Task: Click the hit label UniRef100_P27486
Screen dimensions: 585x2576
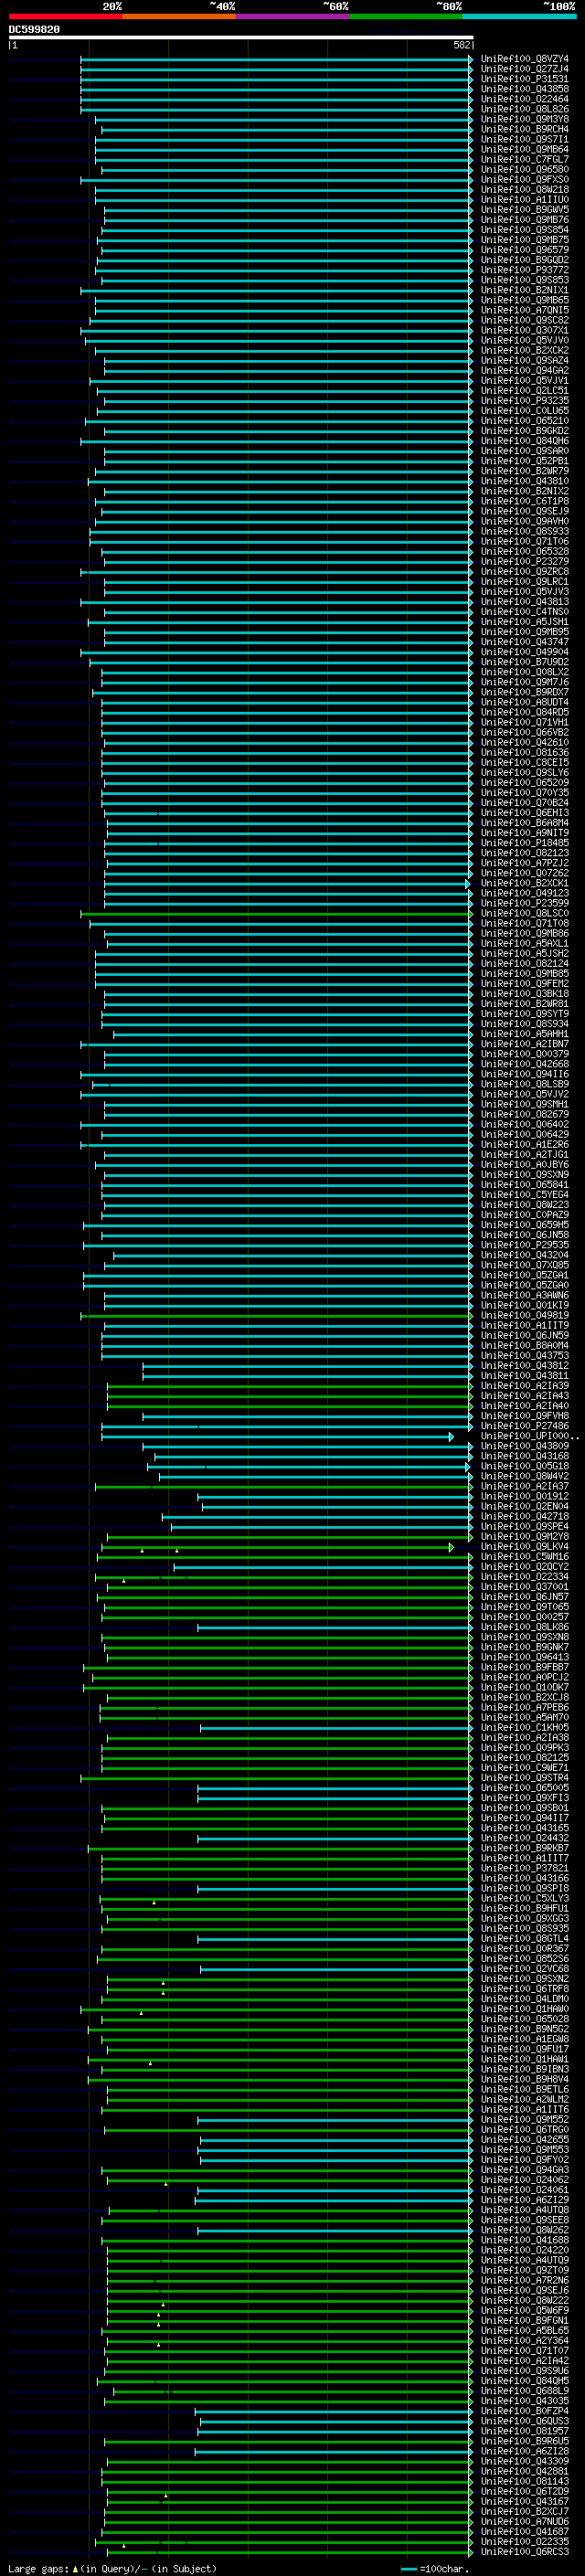Action: pyautogui.click(x=524, y=1426)
